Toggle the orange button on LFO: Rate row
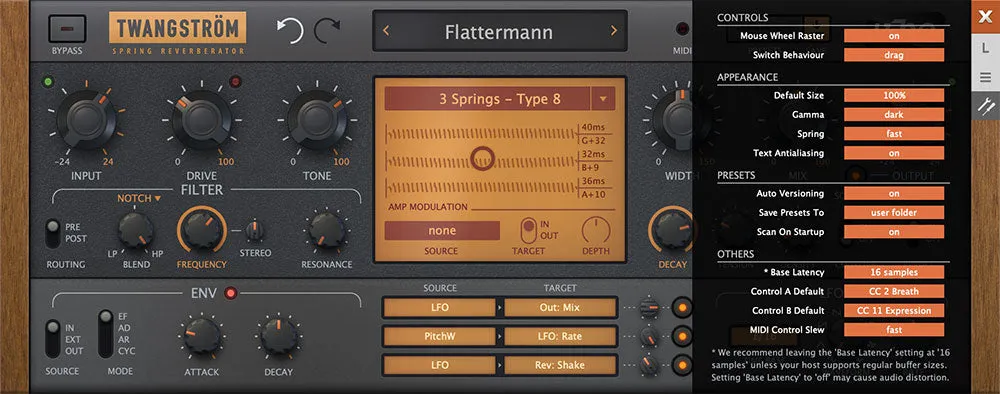 [x=682, y=336]
